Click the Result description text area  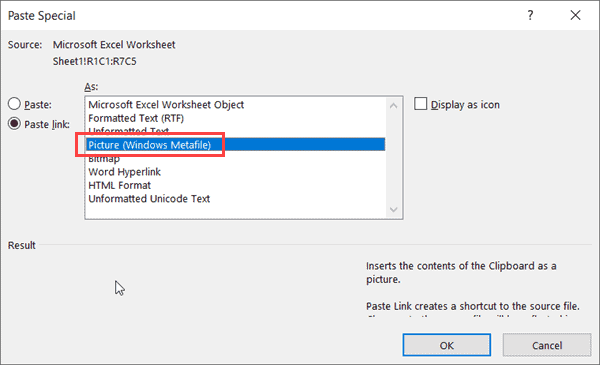[473, 289]
